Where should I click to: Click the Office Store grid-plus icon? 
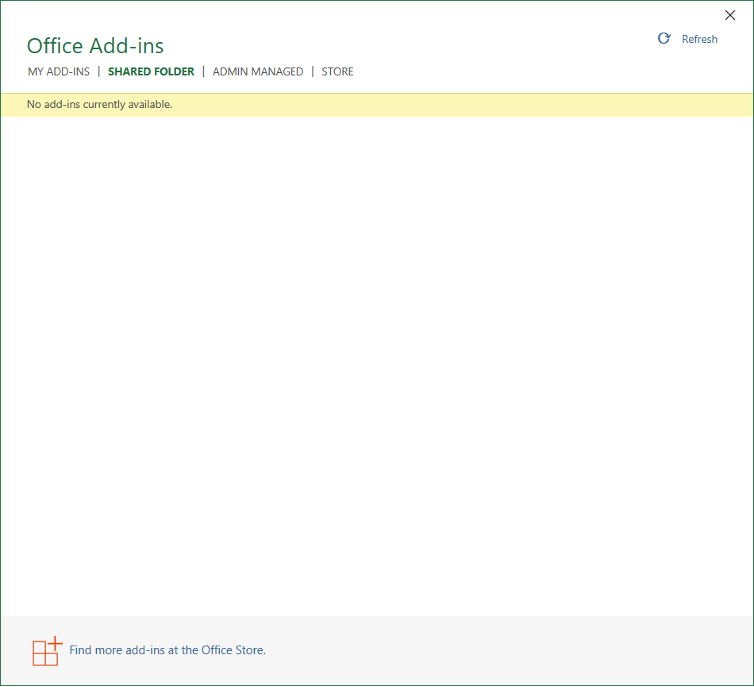click(x=46, y=651)
